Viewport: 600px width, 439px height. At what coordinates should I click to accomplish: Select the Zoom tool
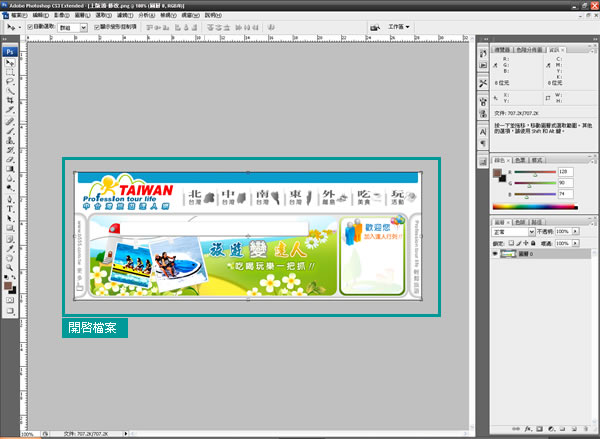[x=10, y=268]
